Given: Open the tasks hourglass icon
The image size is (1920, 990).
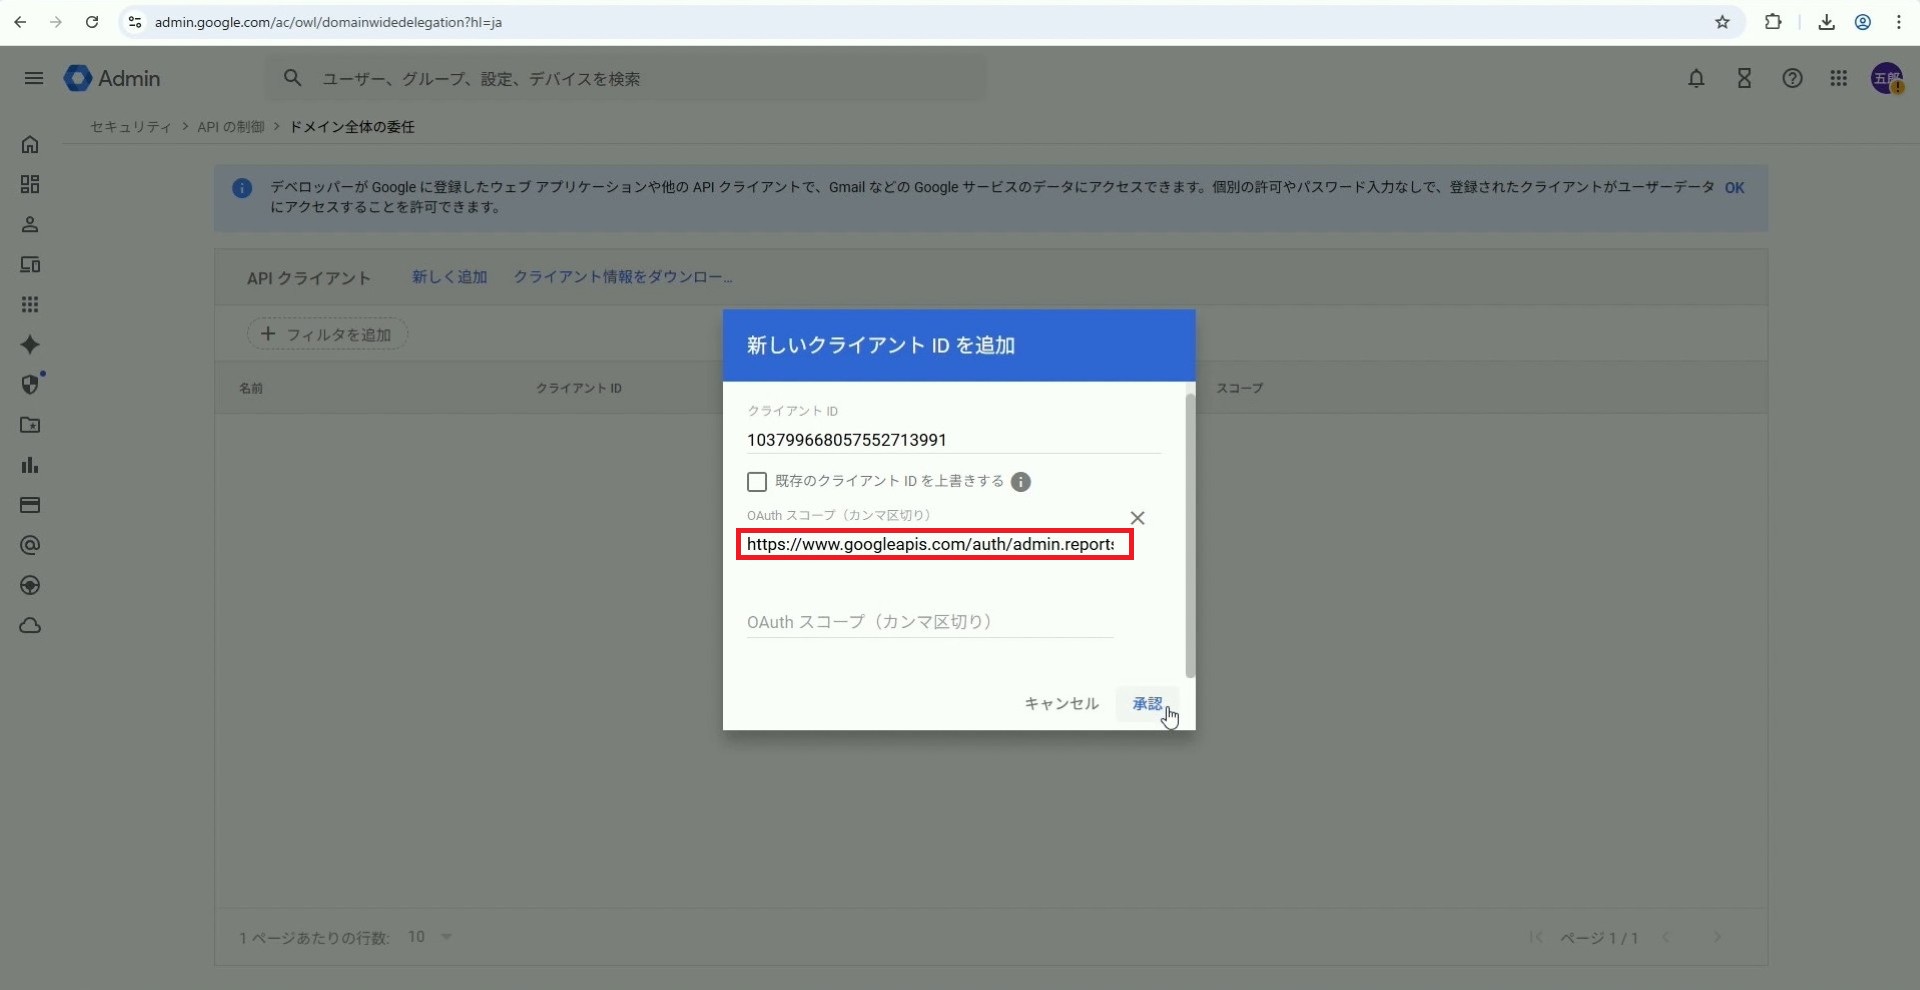Looking at the screenshot, I should pos(1744,78).
